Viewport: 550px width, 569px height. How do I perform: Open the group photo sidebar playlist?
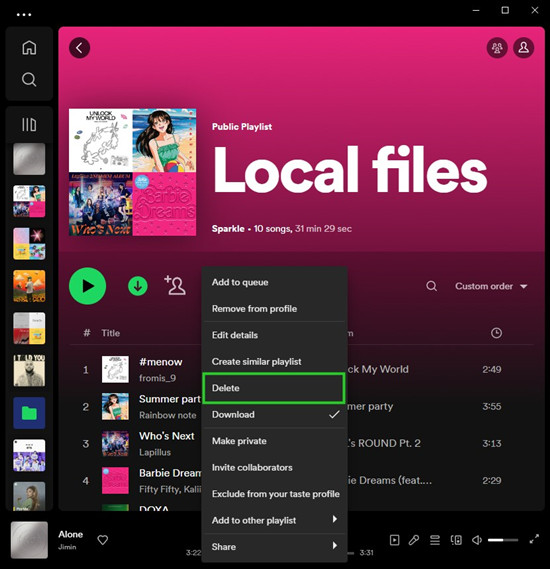[29, 455]
